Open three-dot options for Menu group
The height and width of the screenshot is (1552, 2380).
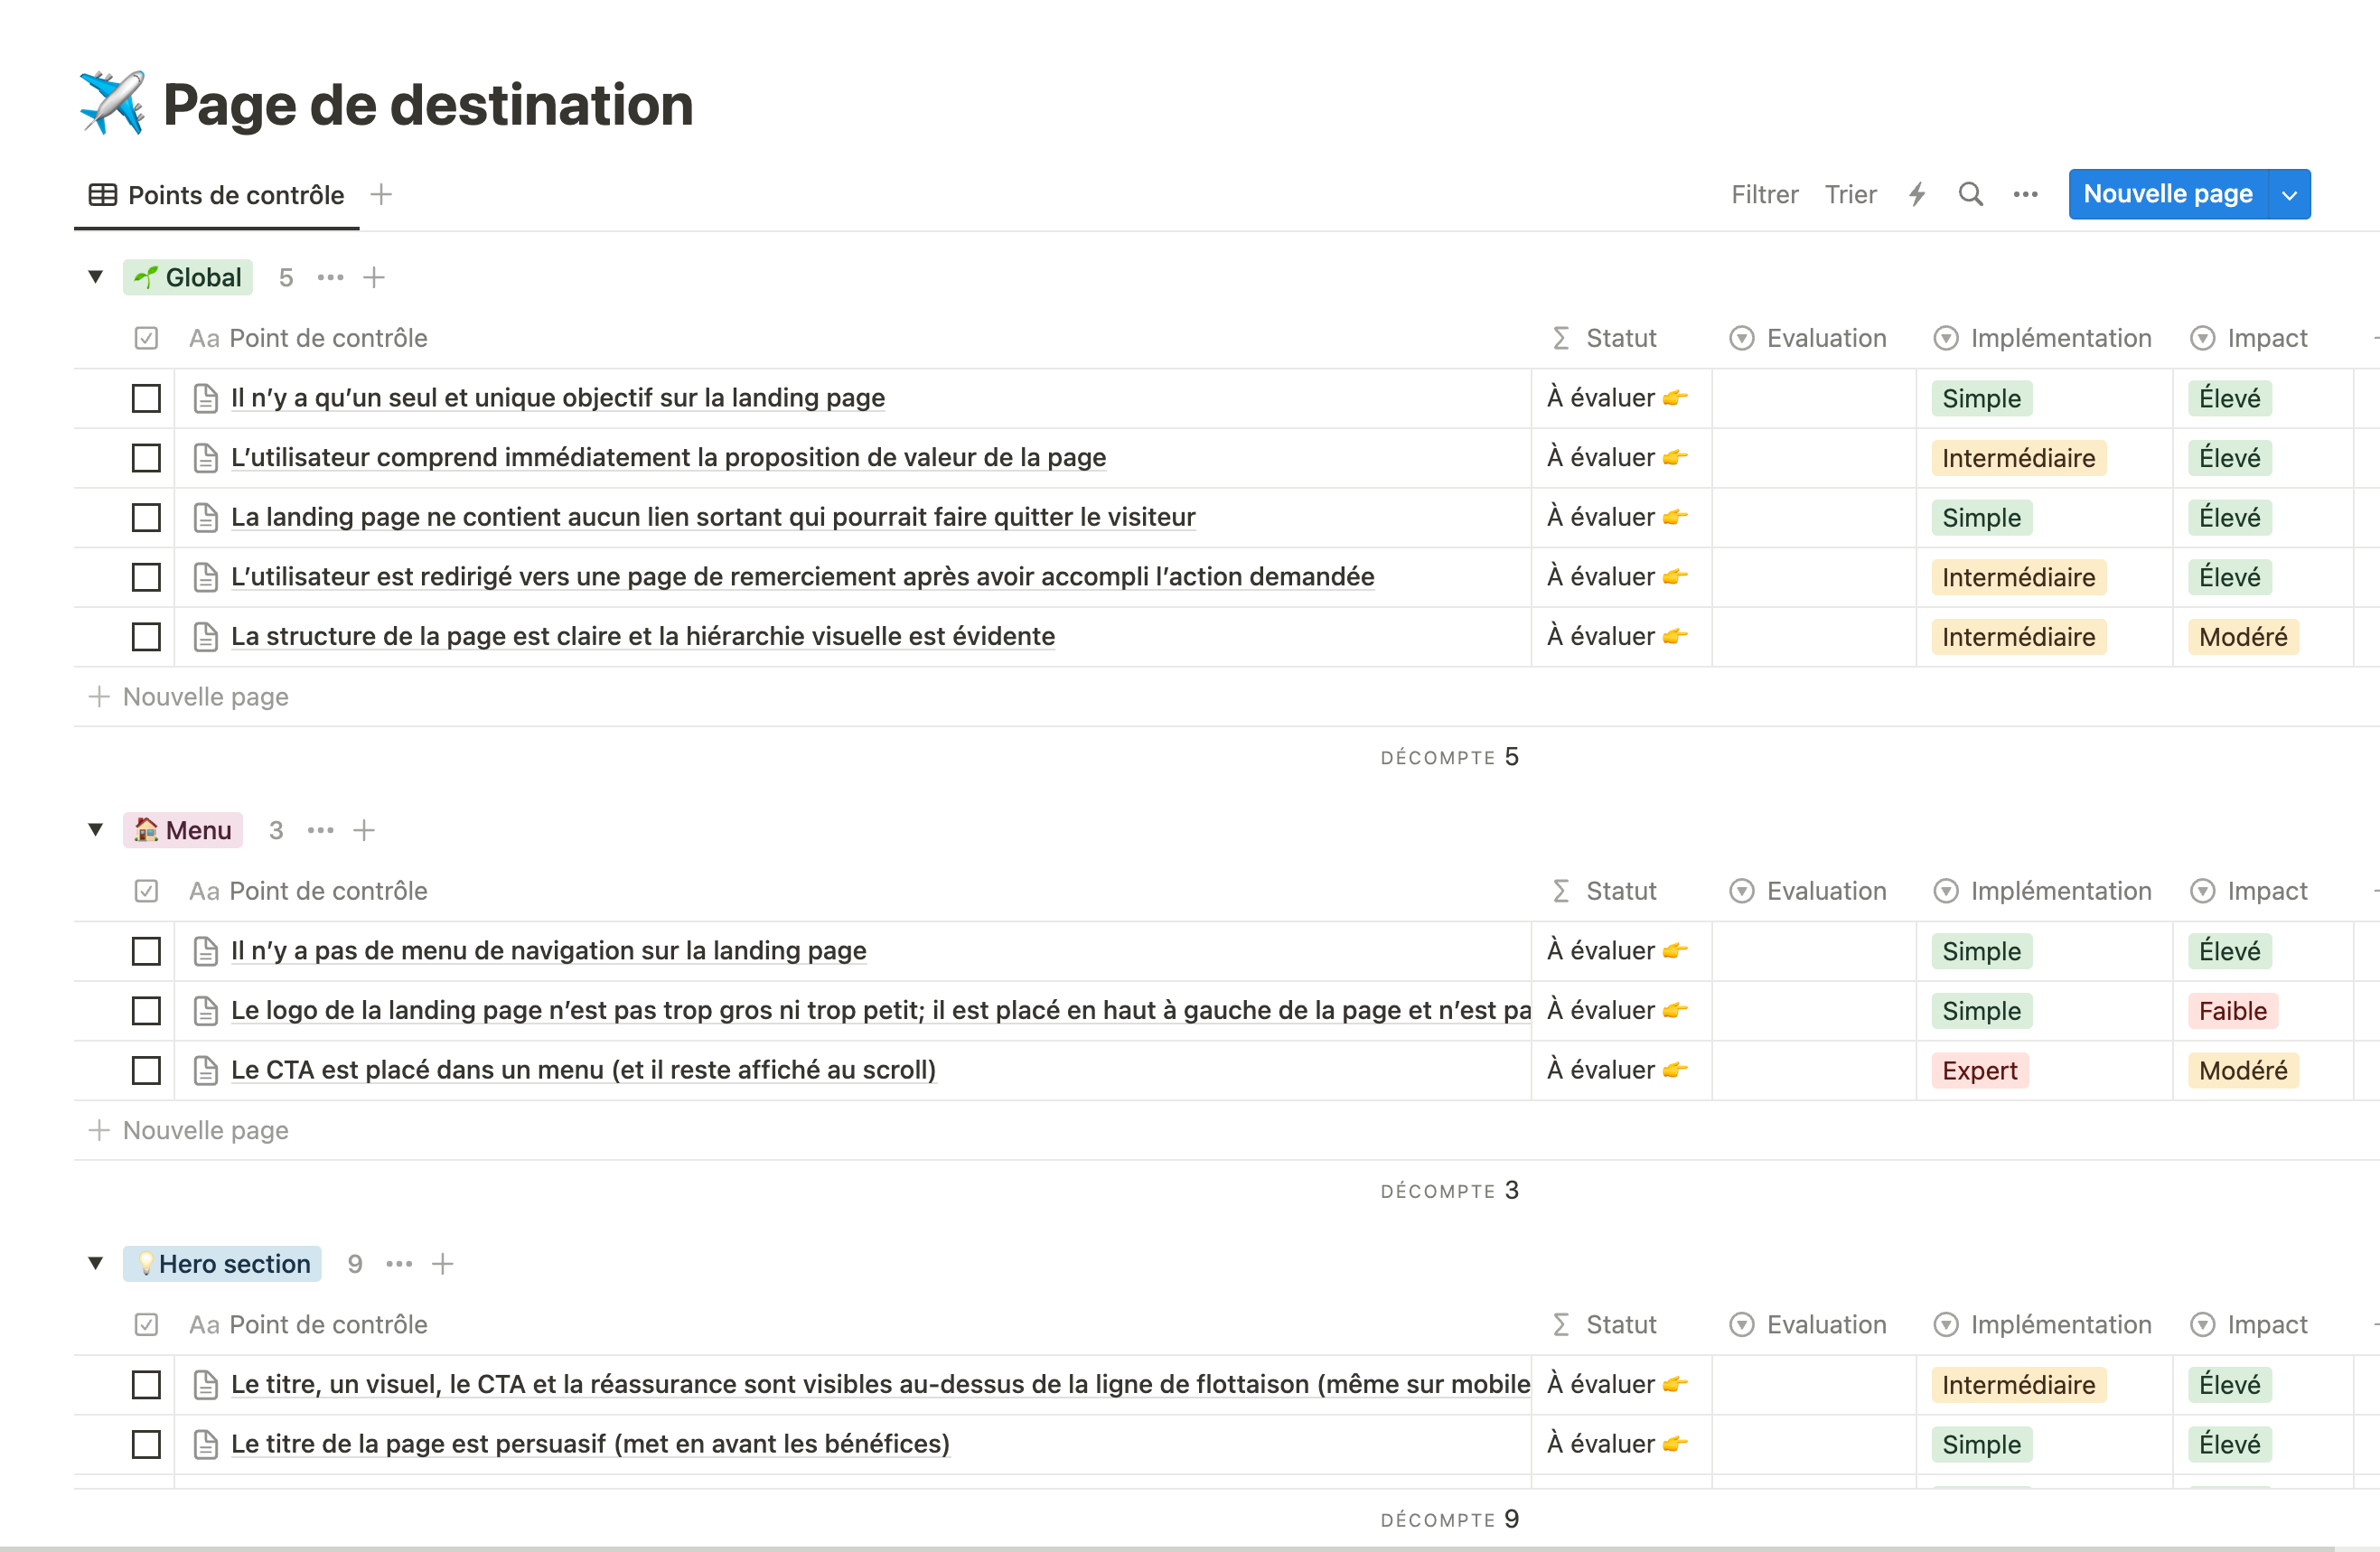(320, 830)
